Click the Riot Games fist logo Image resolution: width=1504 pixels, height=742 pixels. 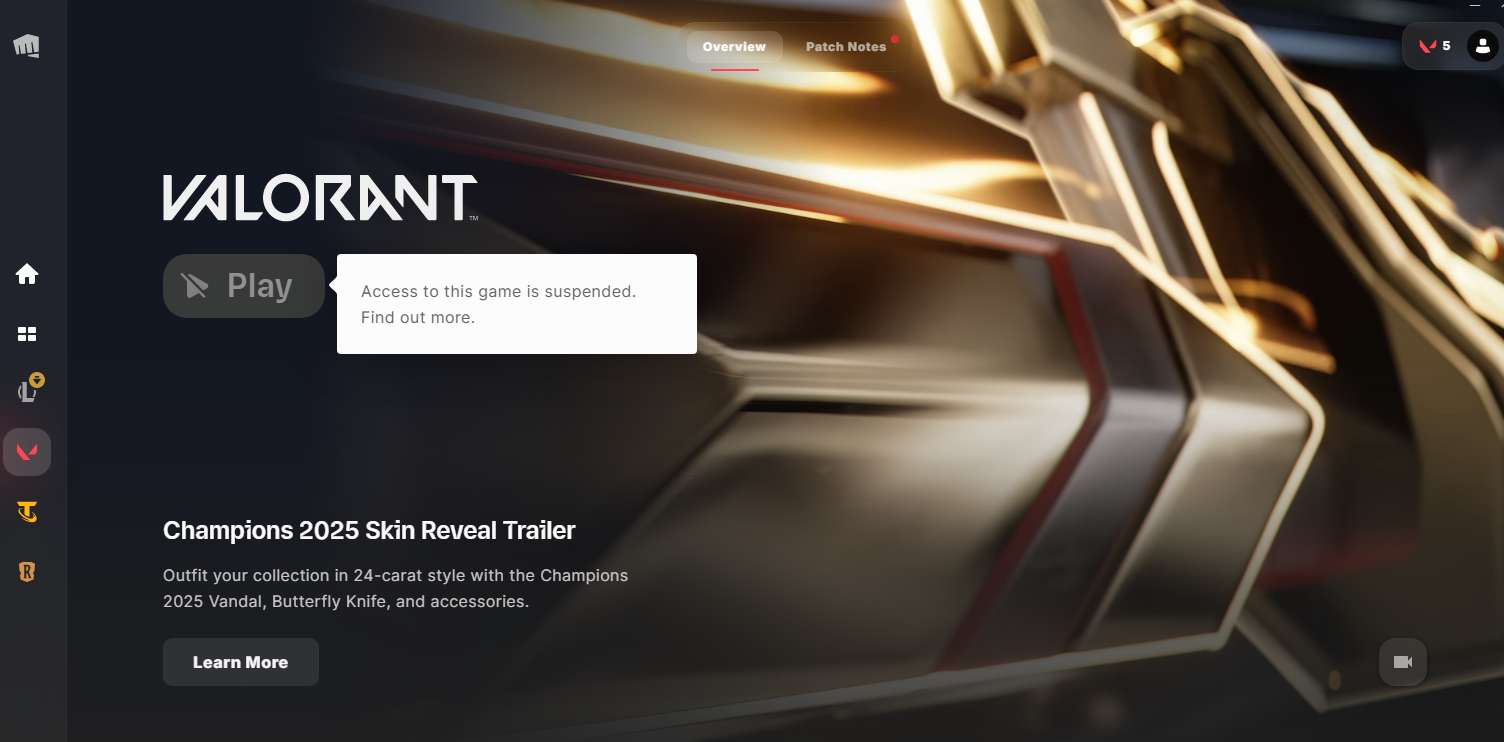point(26,46)
